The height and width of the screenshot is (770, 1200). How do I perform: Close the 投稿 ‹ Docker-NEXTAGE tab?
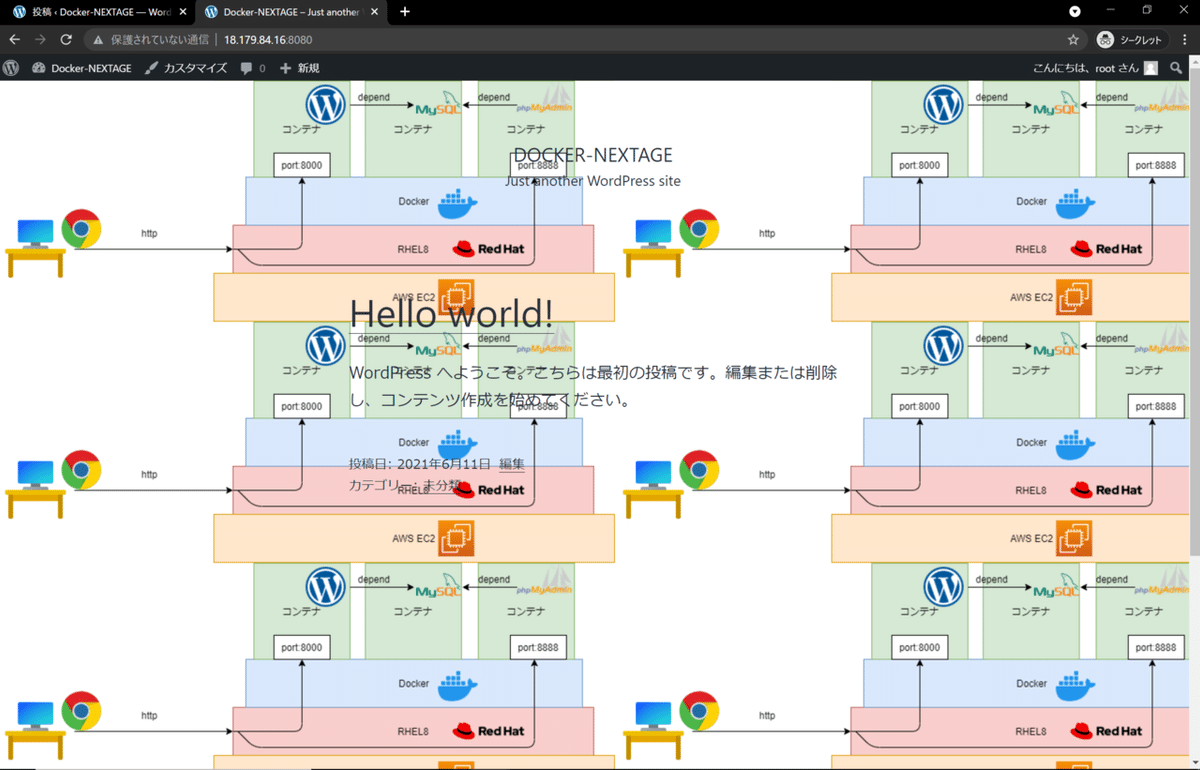[x=183, y=12]
